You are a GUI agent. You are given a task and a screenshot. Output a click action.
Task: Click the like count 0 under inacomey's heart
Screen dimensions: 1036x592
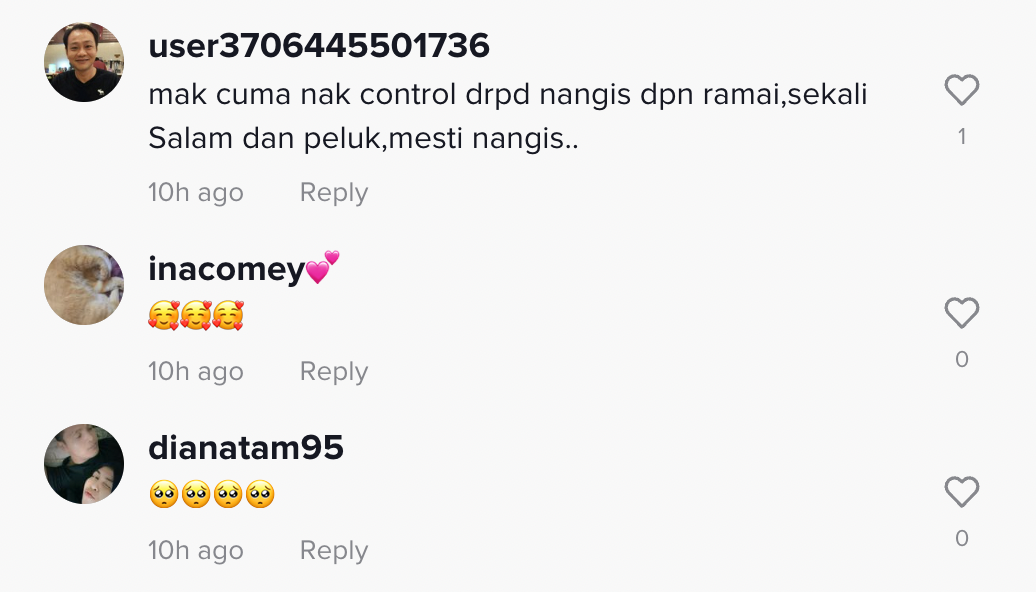pyautogui.click(x=962, y=359)
